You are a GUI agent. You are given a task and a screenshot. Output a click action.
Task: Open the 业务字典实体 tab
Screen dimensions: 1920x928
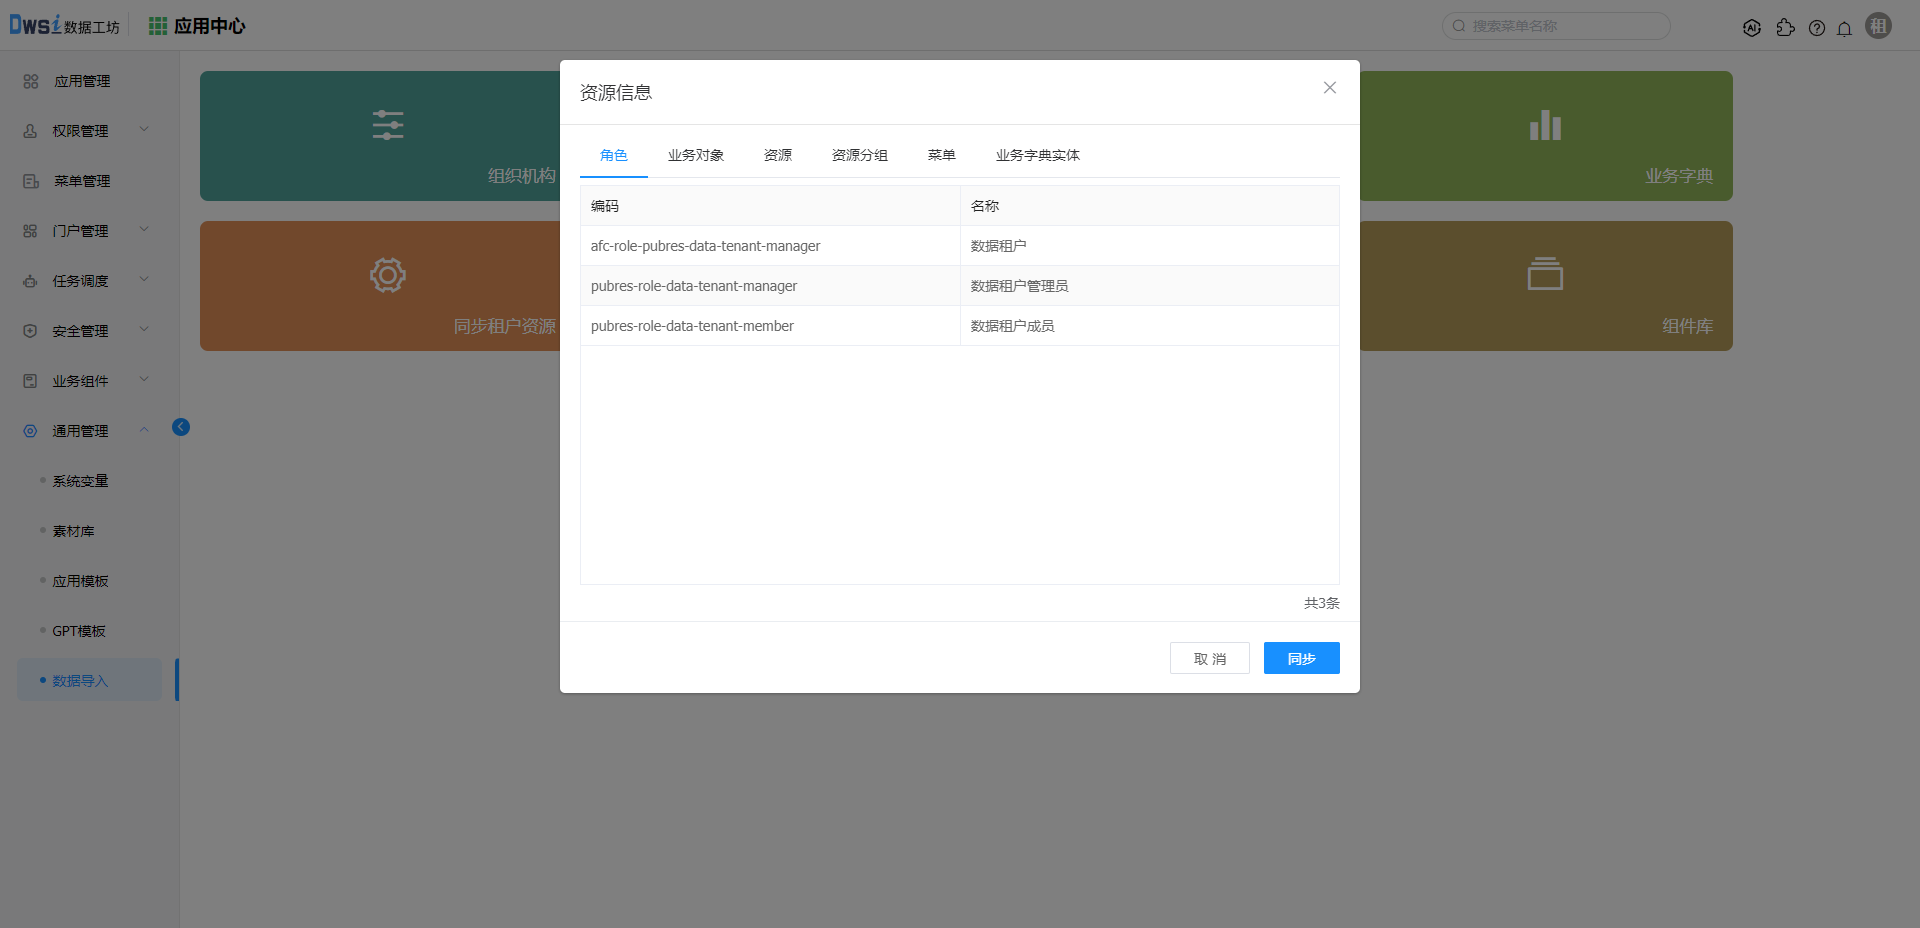click(x=1037, y=155)
